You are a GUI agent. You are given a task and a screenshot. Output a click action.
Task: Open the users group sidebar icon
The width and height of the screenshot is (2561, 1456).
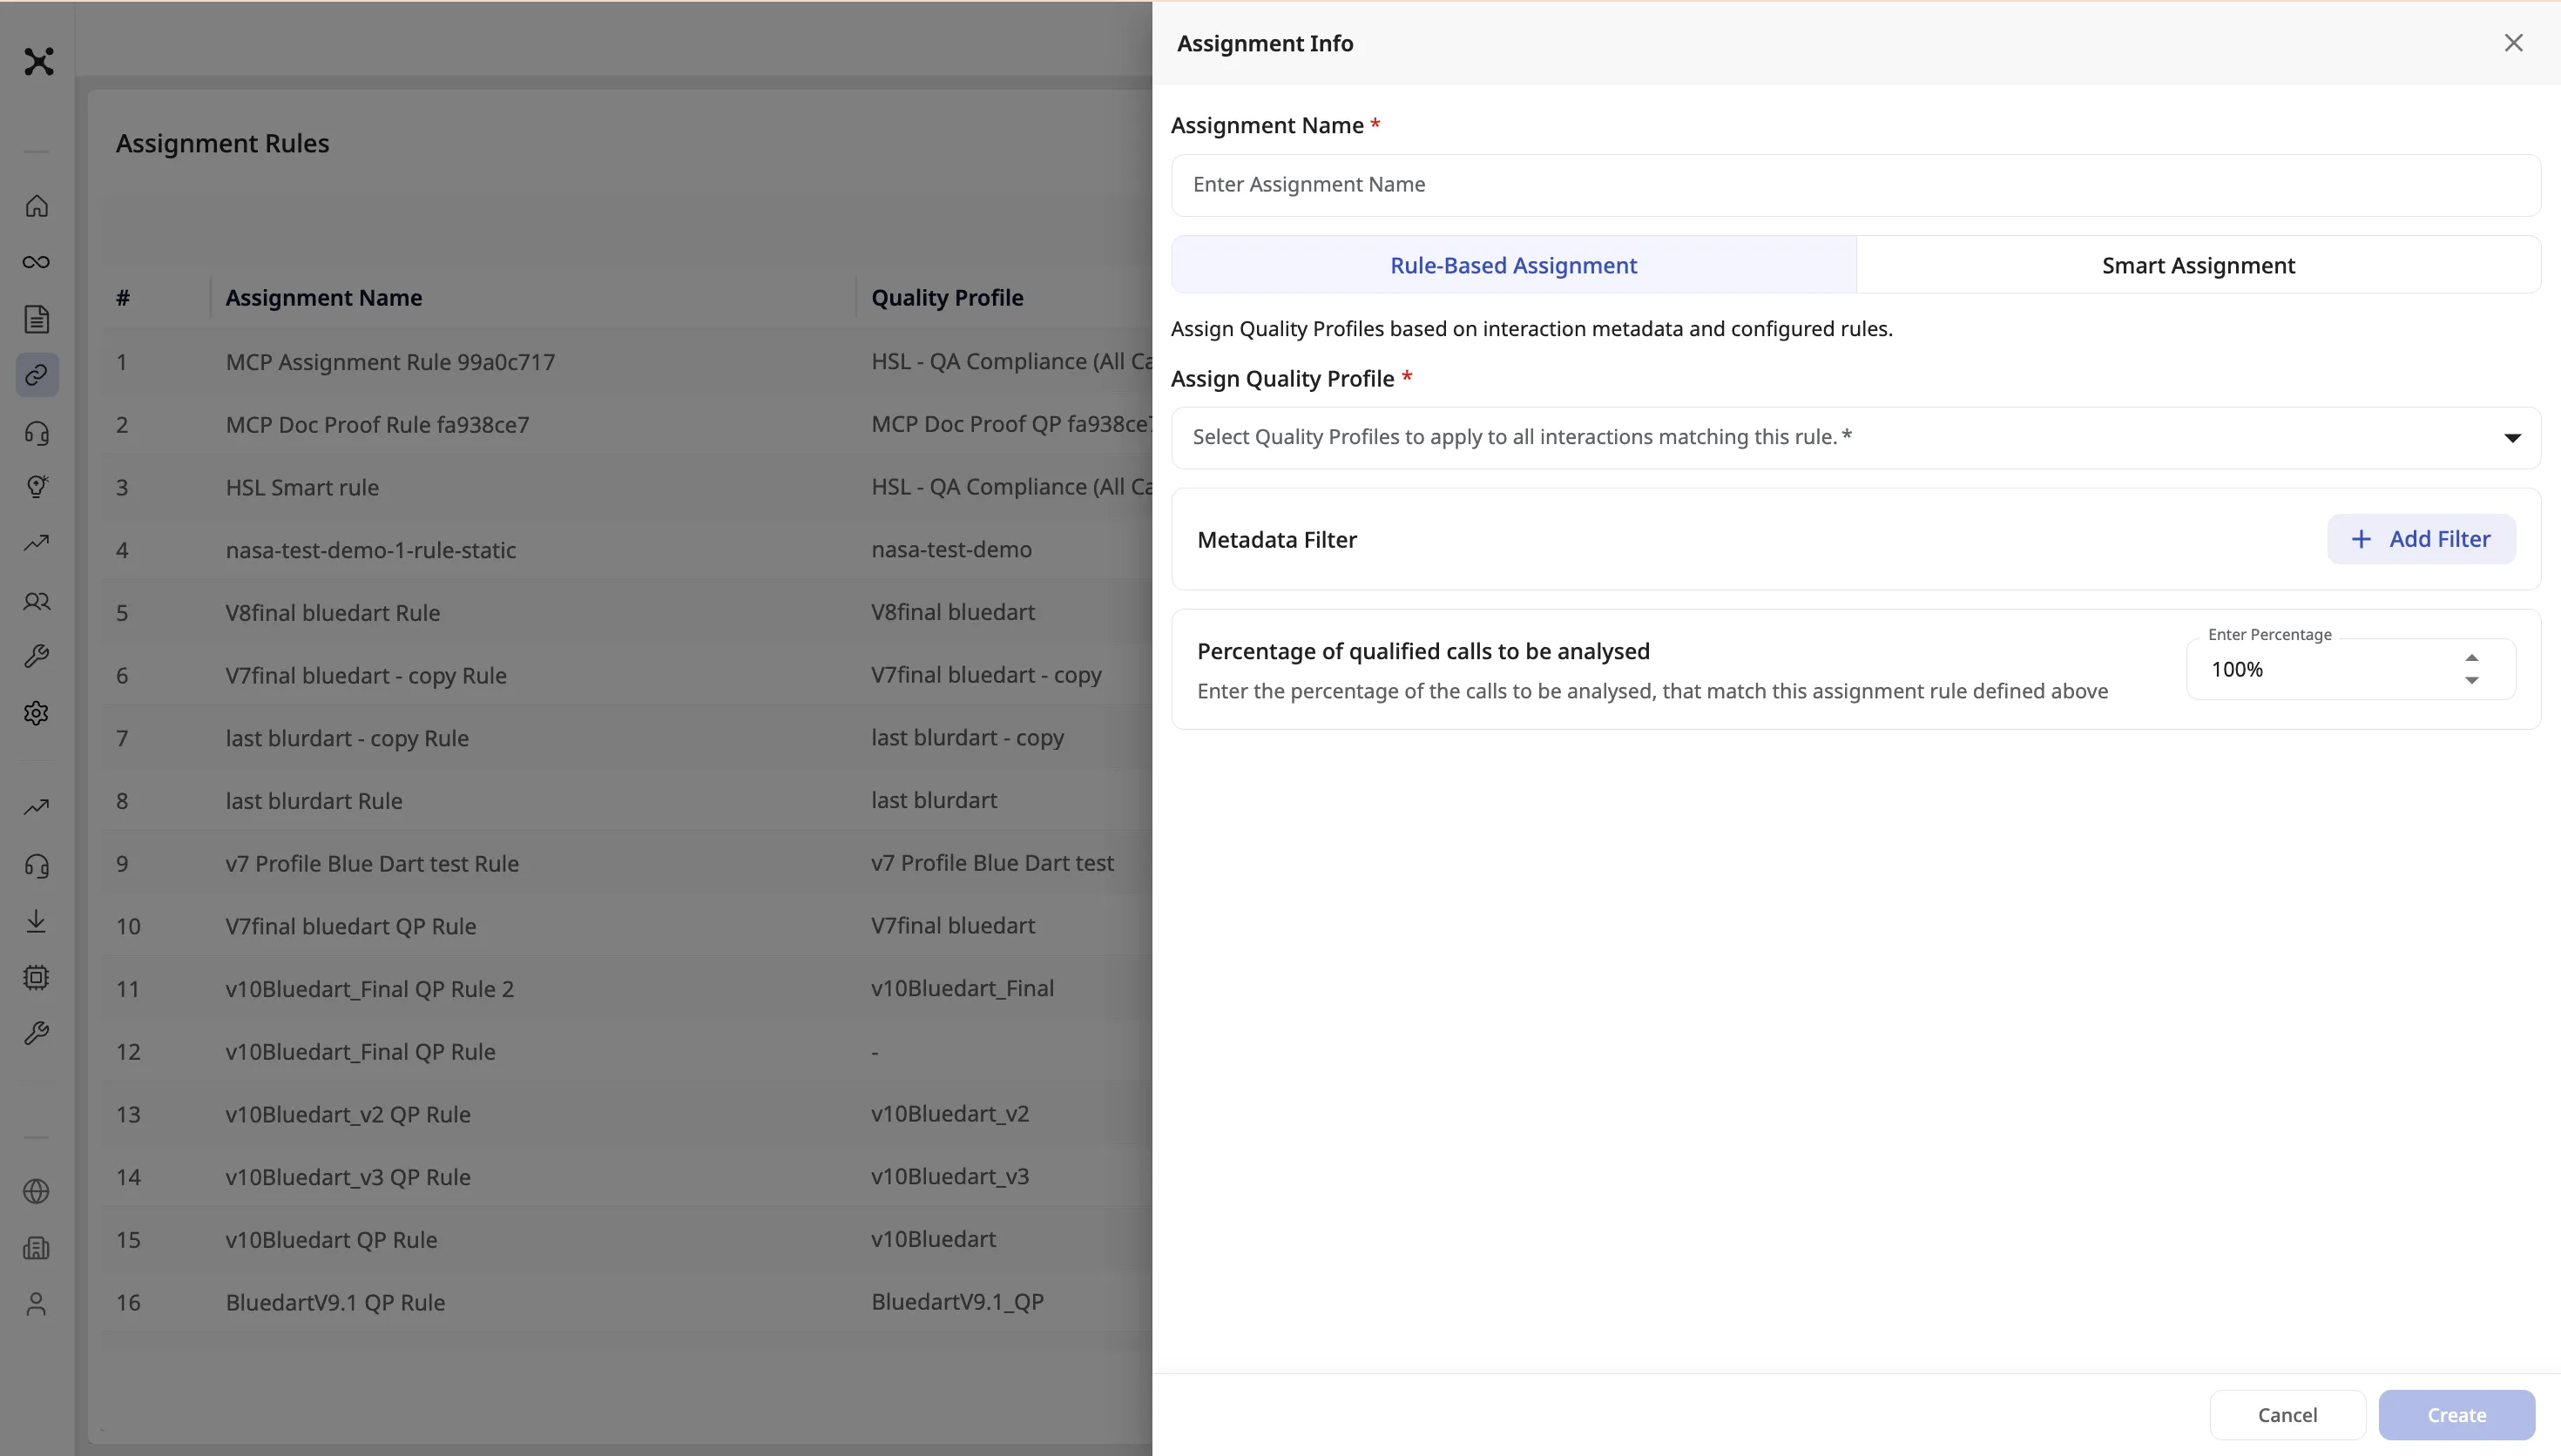coord(37,601)
